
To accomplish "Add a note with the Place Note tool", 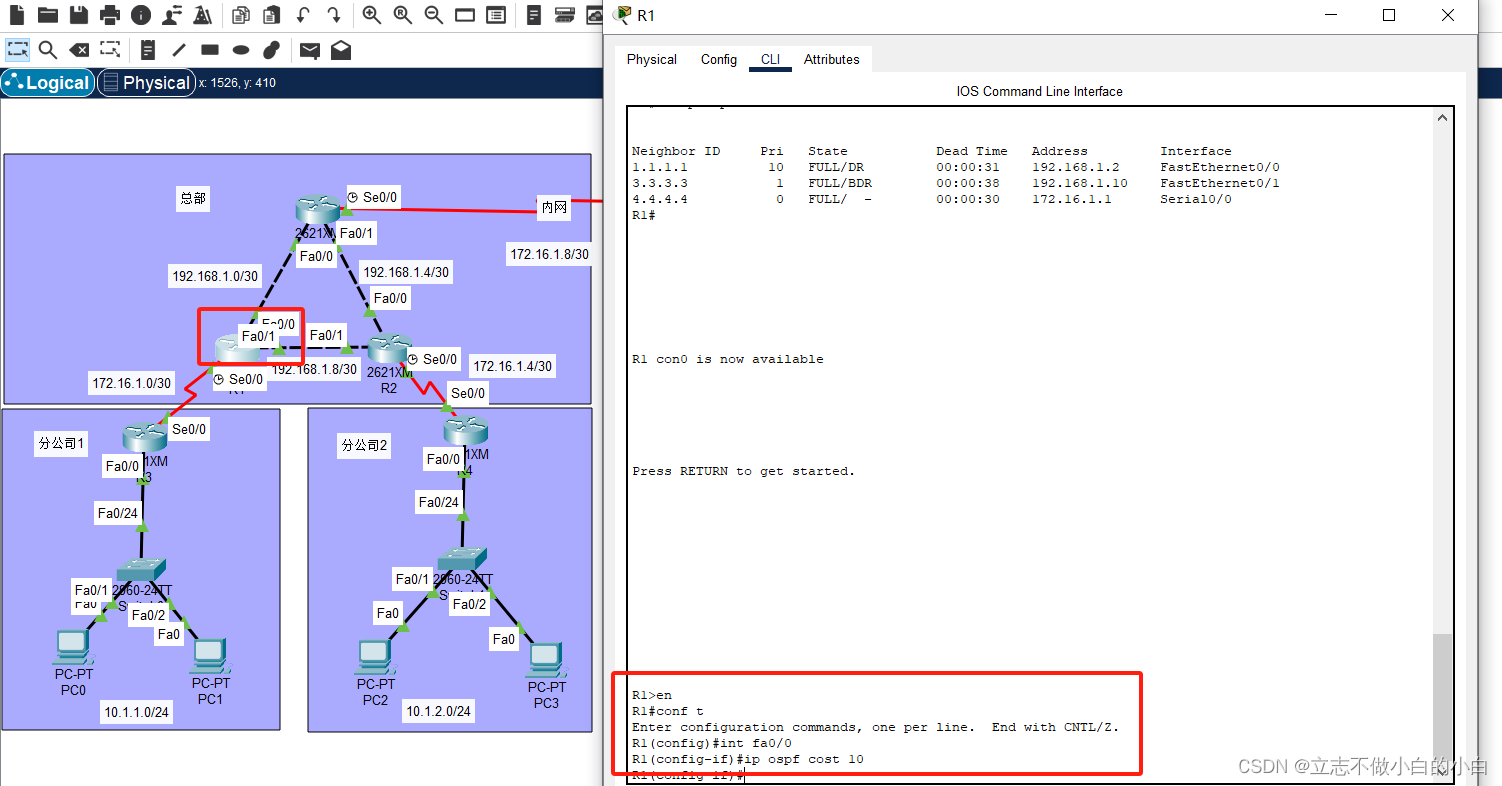I will pos(148,50).
